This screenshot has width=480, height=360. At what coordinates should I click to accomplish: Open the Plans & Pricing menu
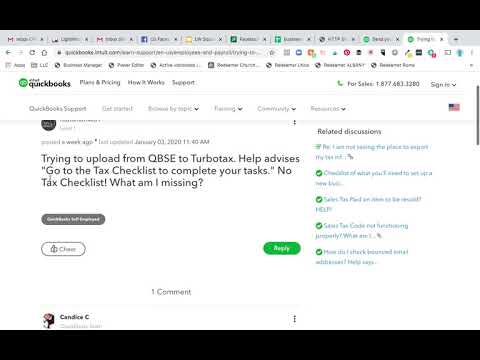pos(100,83)
